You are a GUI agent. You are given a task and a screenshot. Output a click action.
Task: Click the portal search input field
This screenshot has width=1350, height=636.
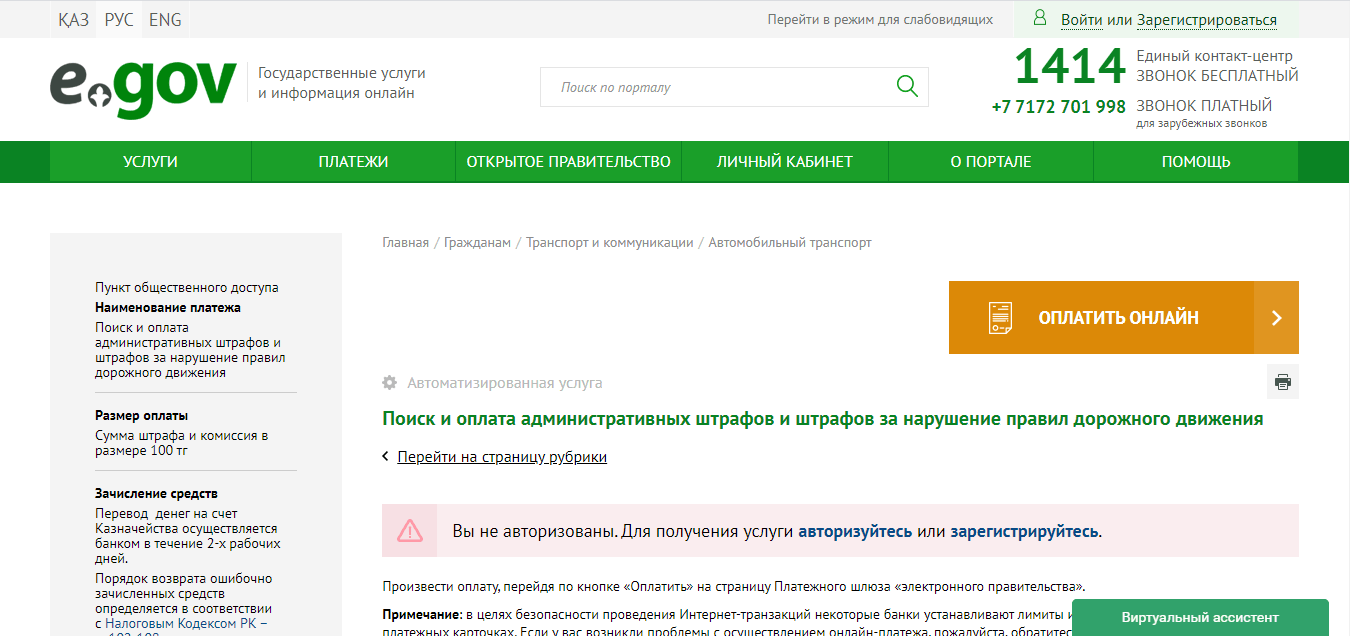(715, 88)
